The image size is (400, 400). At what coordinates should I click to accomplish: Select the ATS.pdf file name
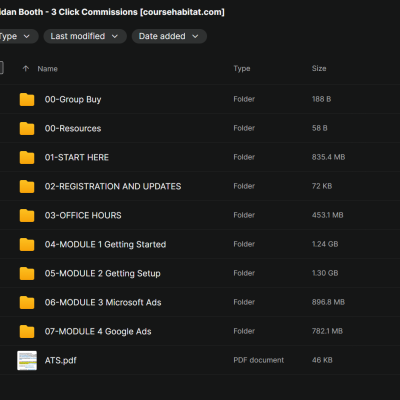(x=61, y=360)
